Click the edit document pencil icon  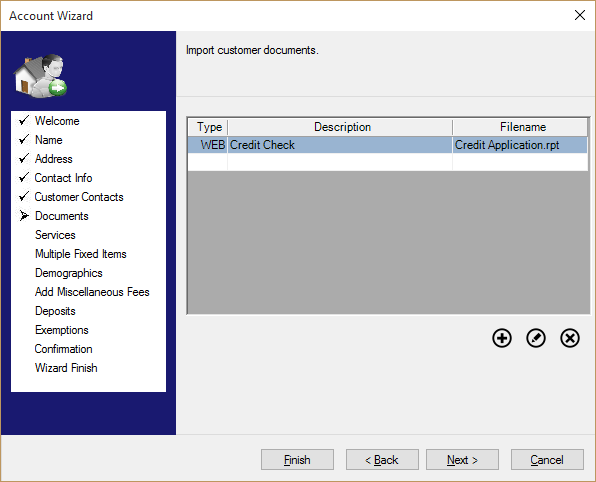(x=536, y=338)
